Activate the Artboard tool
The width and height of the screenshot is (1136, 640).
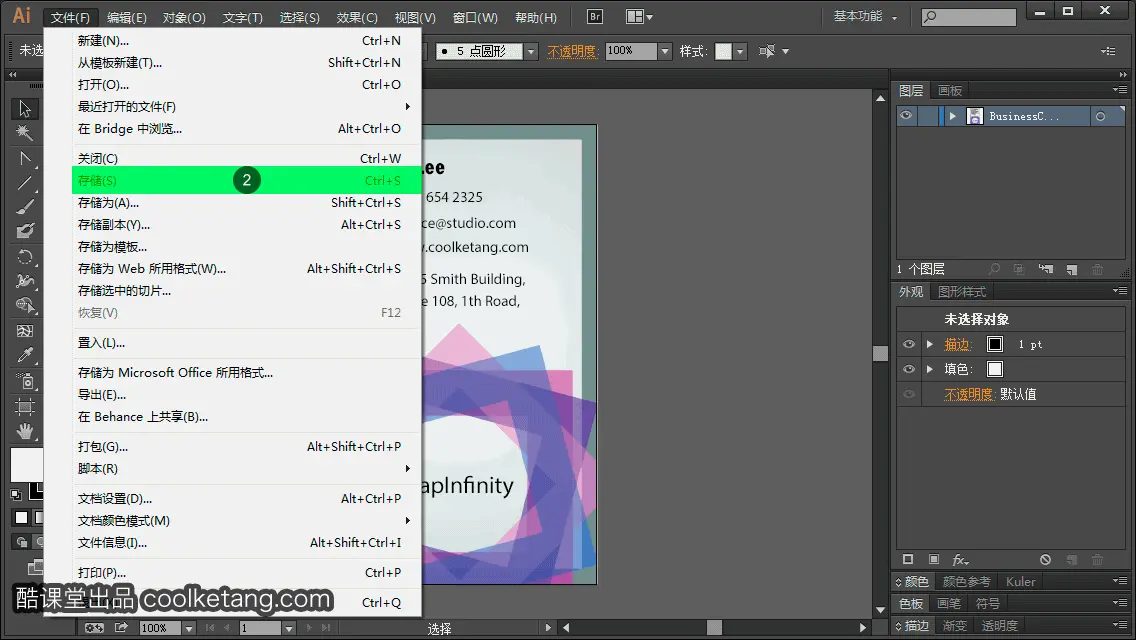click(25, 407)
